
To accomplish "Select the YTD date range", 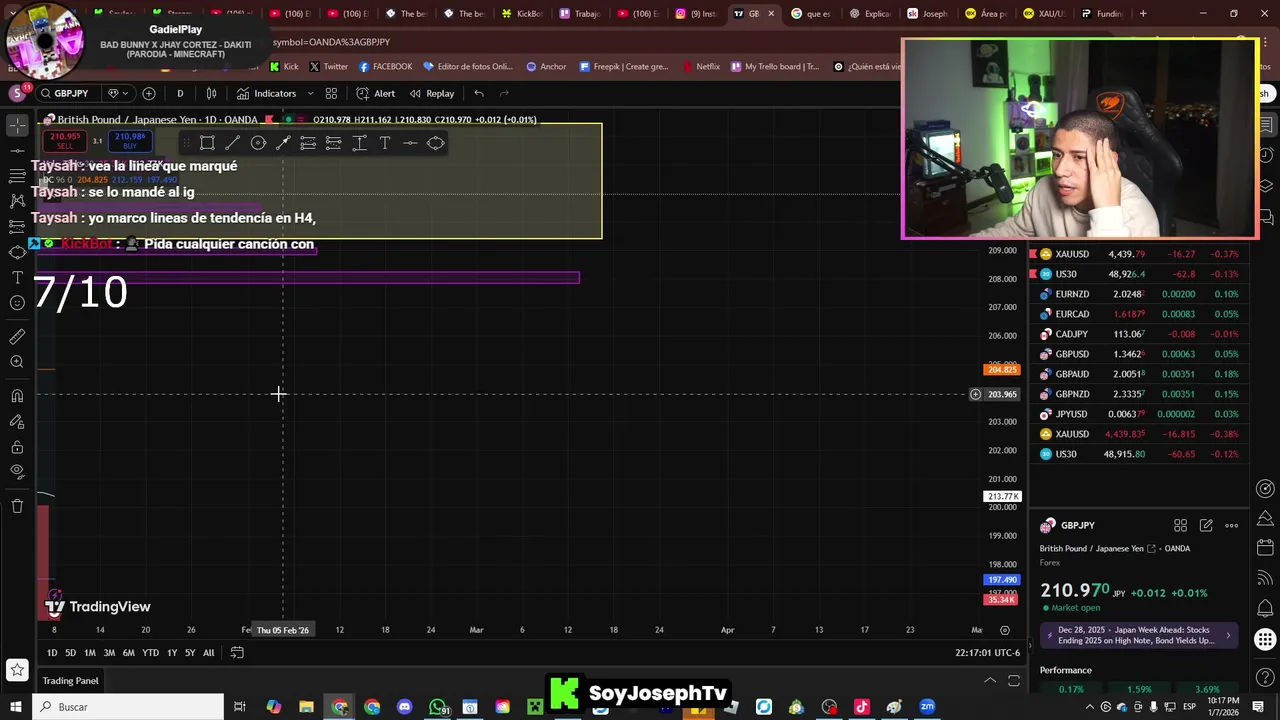I will [x=150, y=653].
